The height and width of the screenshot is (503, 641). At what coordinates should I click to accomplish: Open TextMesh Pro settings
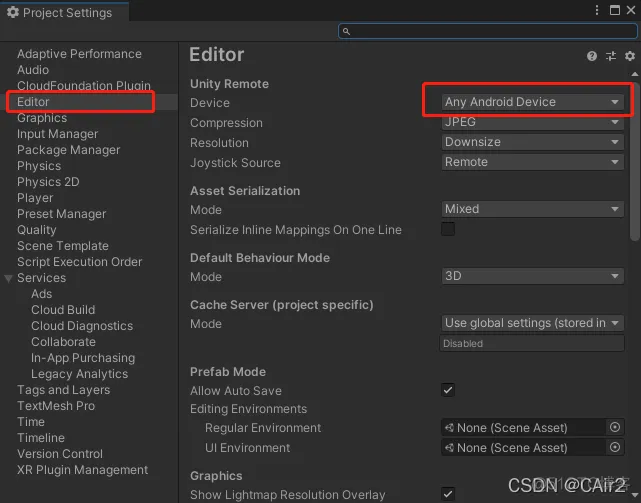[56, 405]
